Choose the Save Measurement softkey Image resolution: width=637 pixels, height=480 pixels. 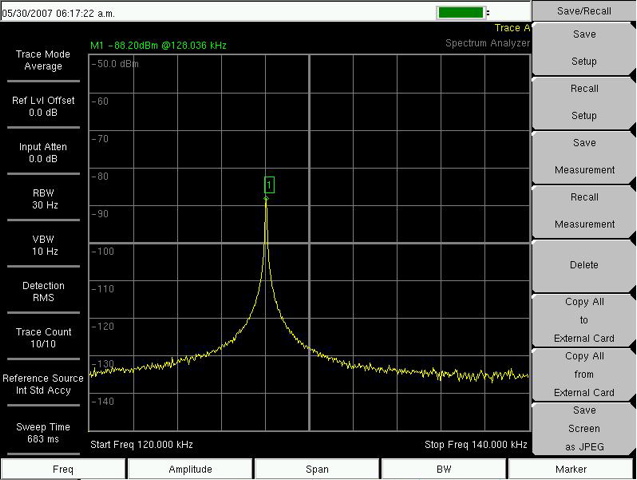tap(584, 156)
